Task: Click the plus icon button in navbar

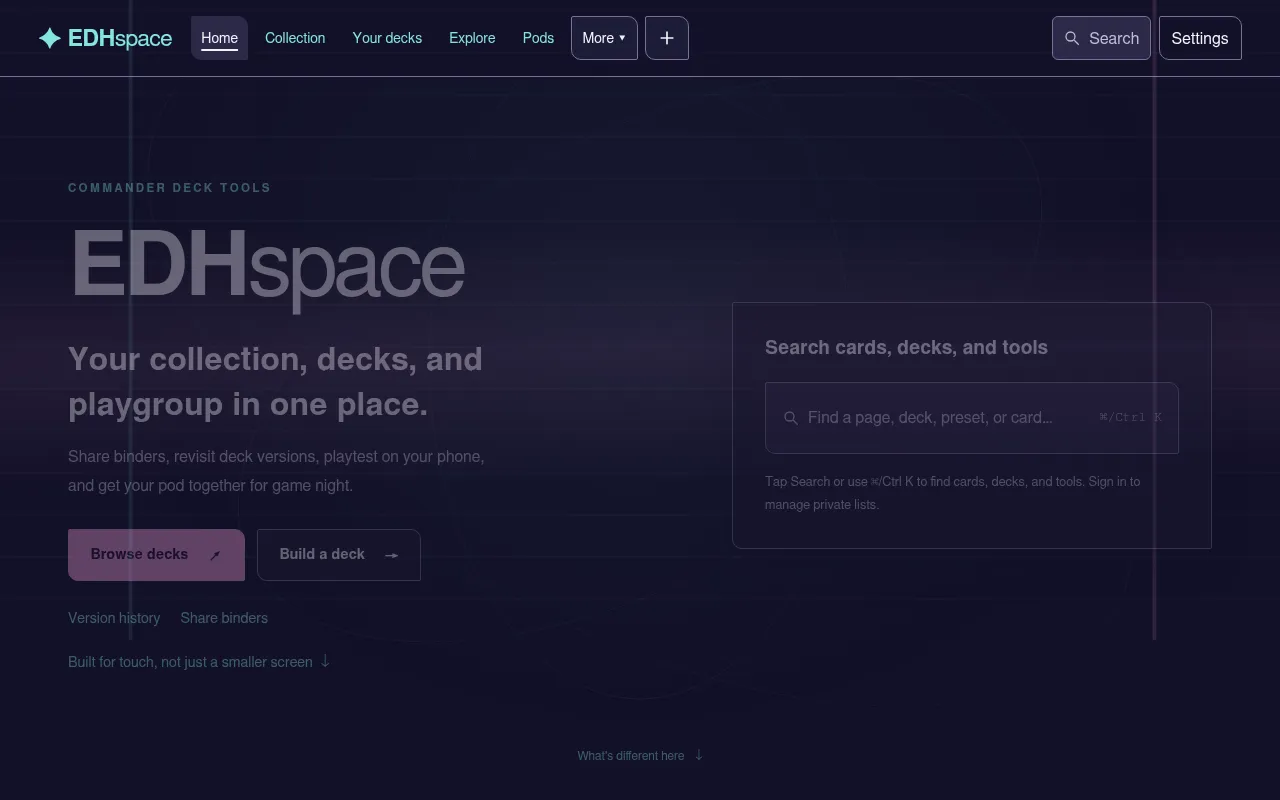Action: (x=667, y=38)
